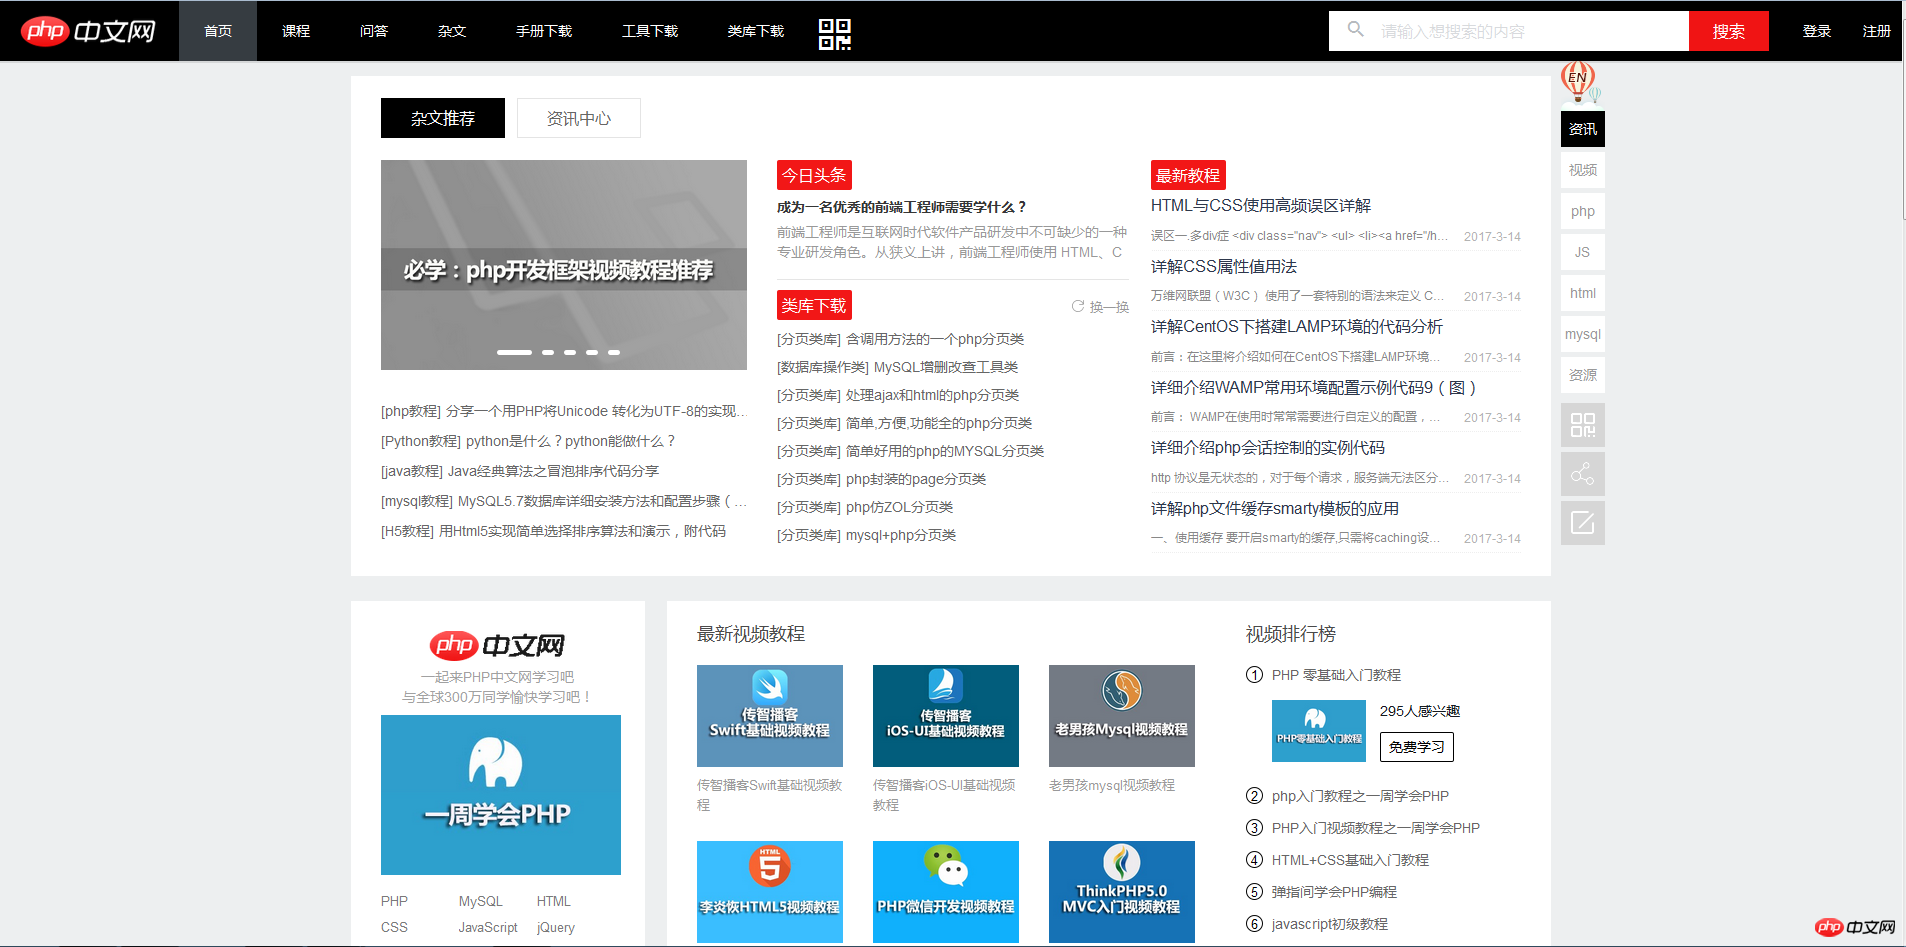This screenshot has width=1906, height=947.
Task: Click PHP零基础入门教程 ranking thumbnail
Action: pyautogui.click(x=1319, y=731)
